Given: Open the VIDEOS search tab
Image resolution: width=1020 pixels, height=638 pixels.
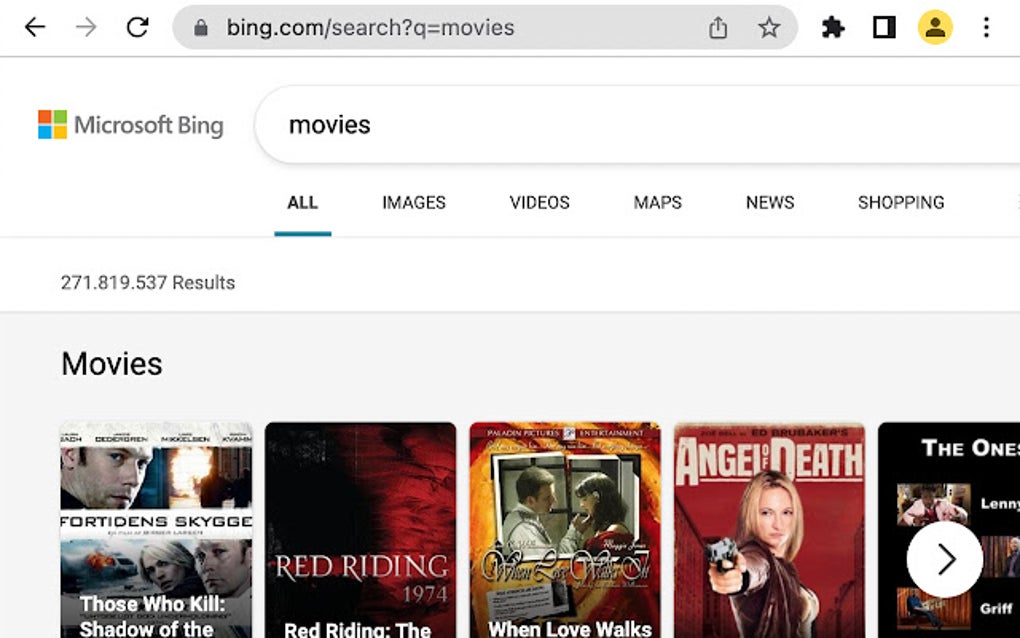Looking at the screenshot, I should [x=539, y=203].
